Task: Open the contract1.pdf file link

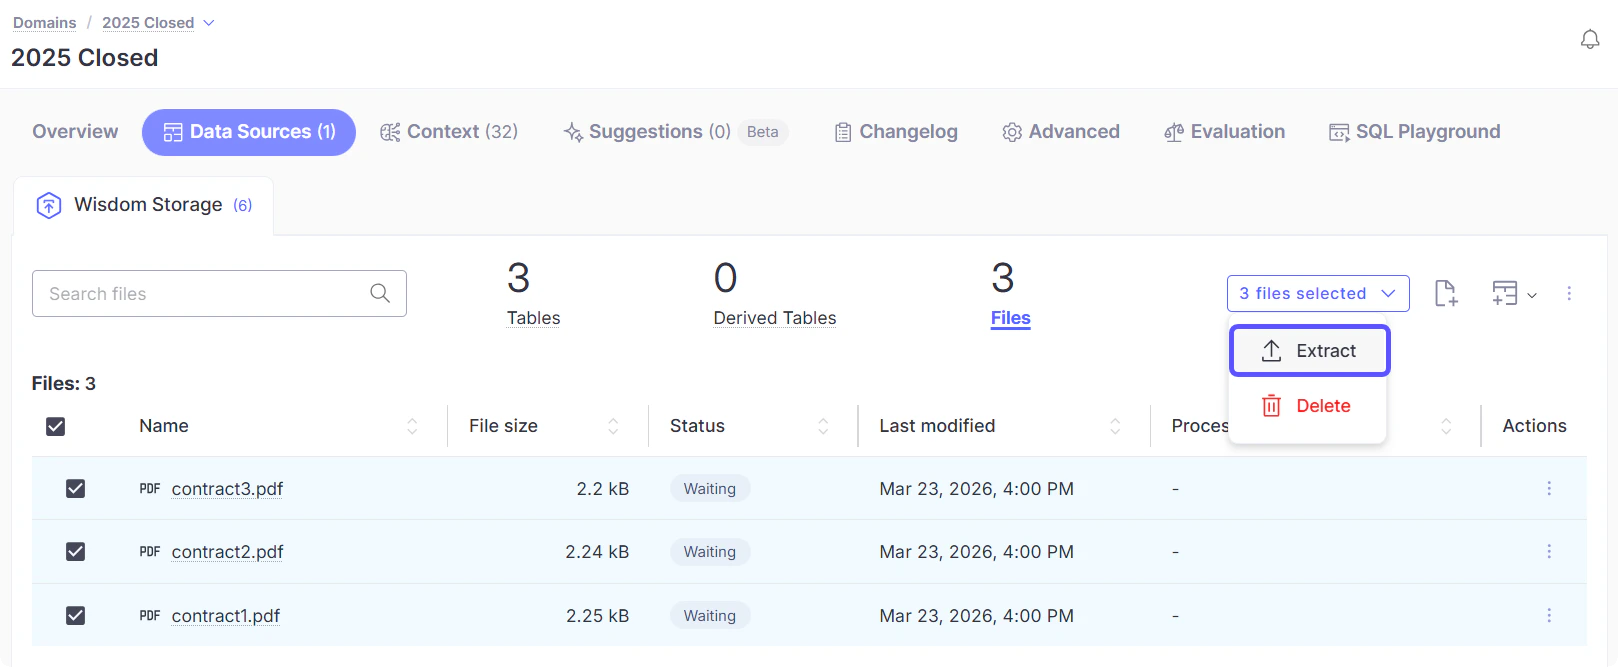Action: coord(226,616)
